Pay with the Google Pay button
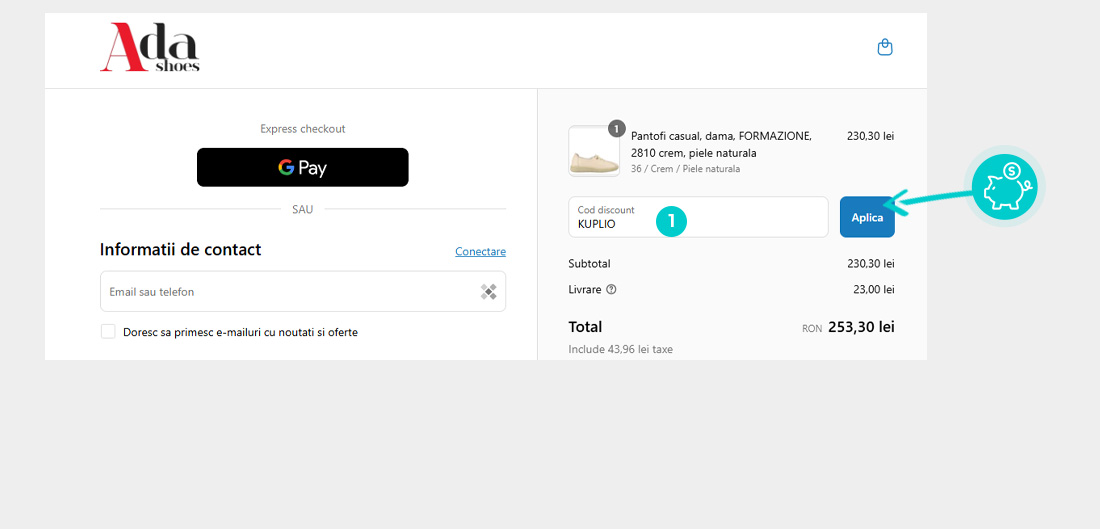This screenshot has height=529, width=1100. [302, 167]
